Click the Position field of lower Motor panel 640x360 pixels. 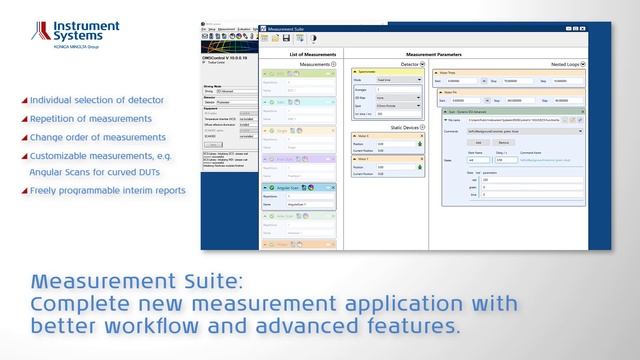[396, 167]
